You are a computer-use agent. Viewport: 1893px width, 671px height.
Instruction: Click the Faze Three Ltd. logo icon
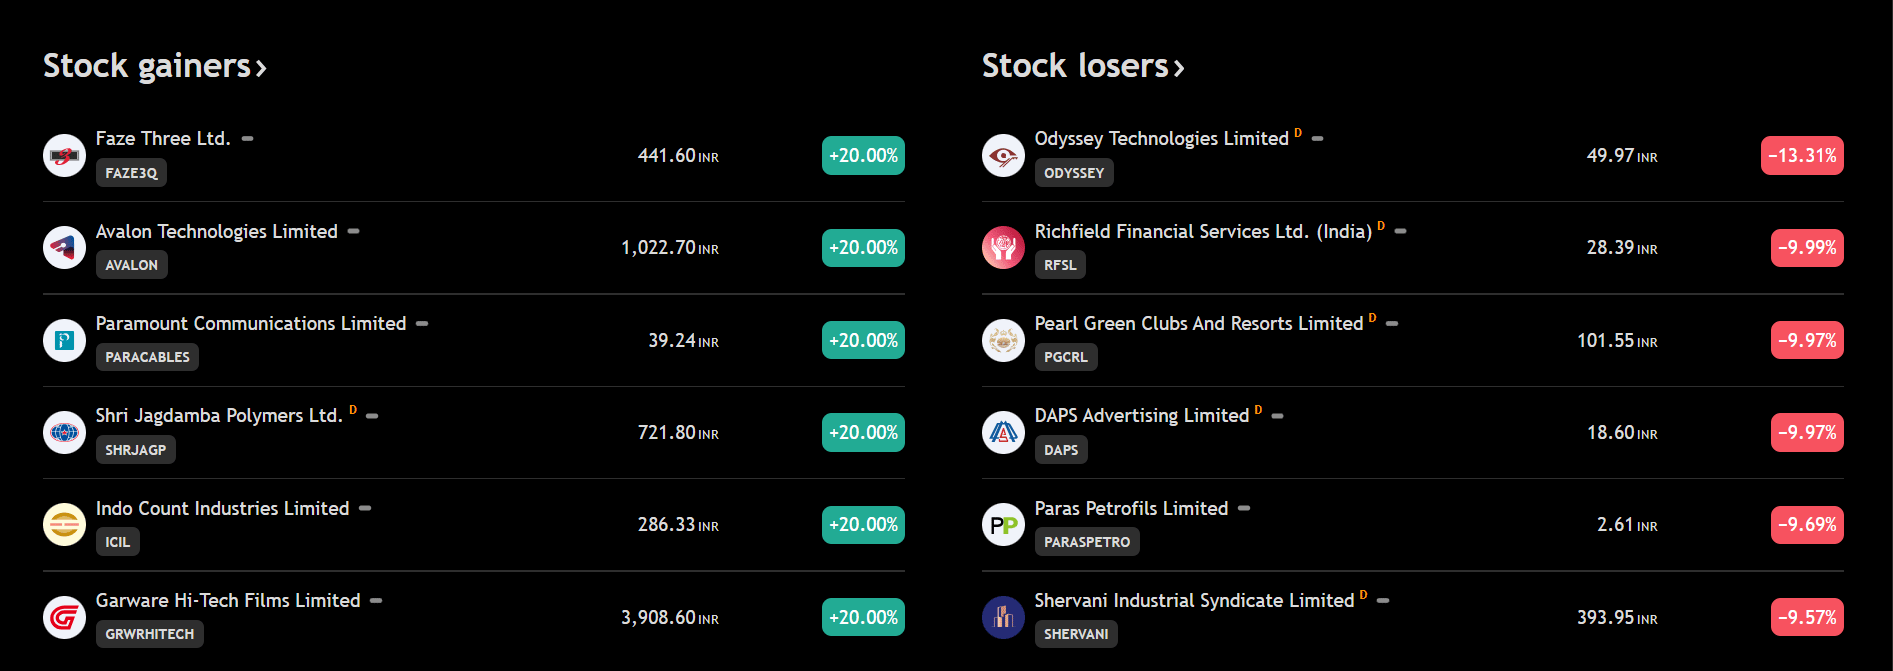[64, 155]
